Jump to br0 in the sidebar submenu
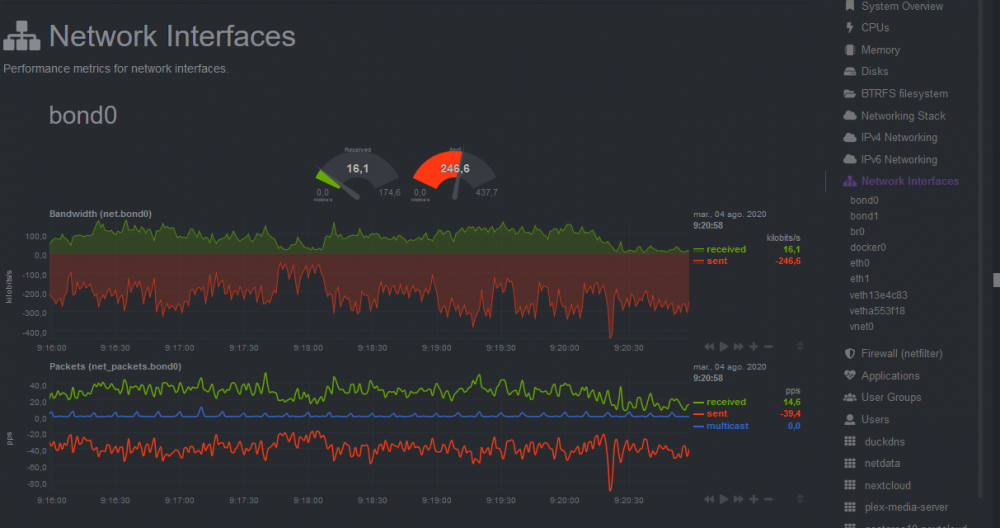The height and width of the screenshot is (528, 1000). [x=857, y=231]
